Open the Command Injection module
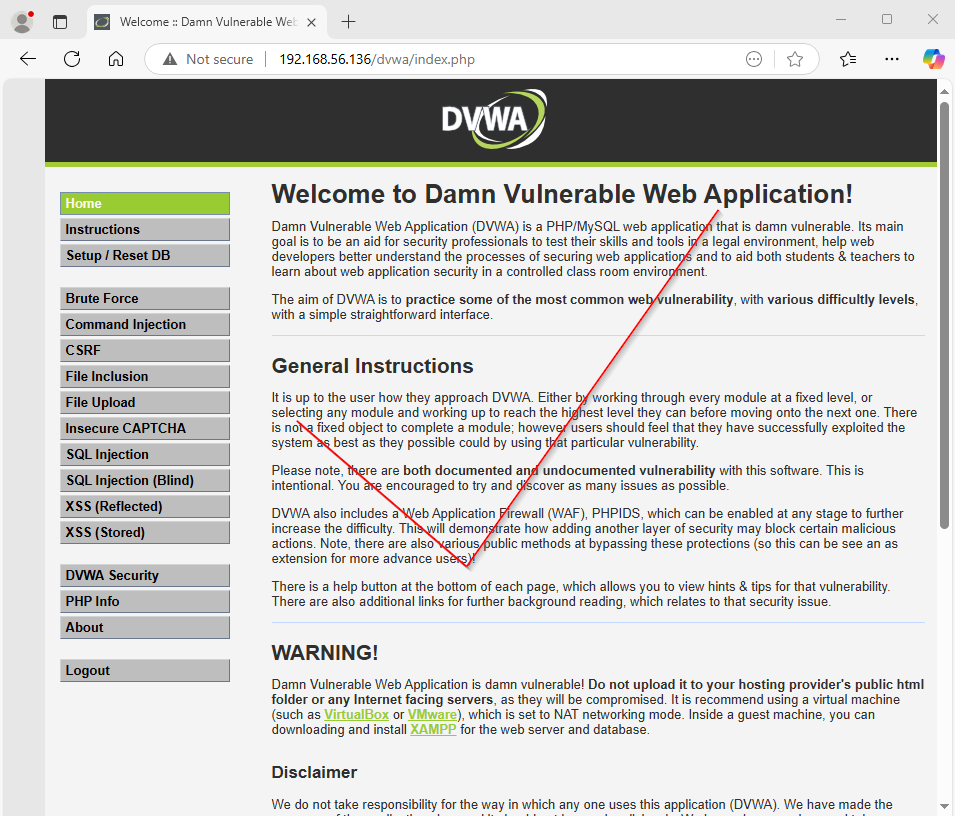955x816 pixels. (x=145, y=325)
